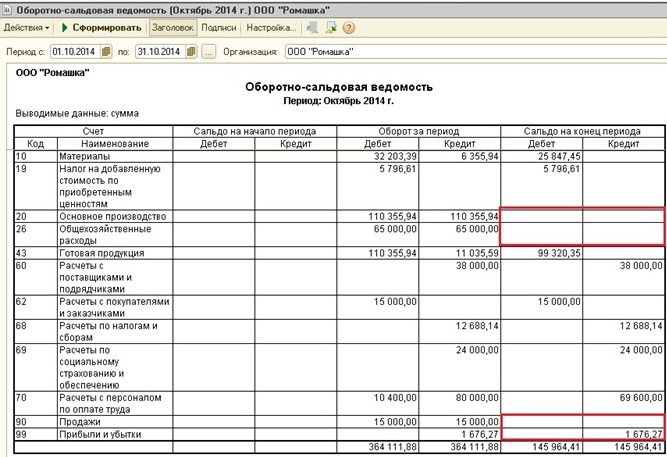Image resolution: width=667 pixels, height=457 pixels.
Task: Click the Период с date field 01.10.2014
Action: point(75,52)
